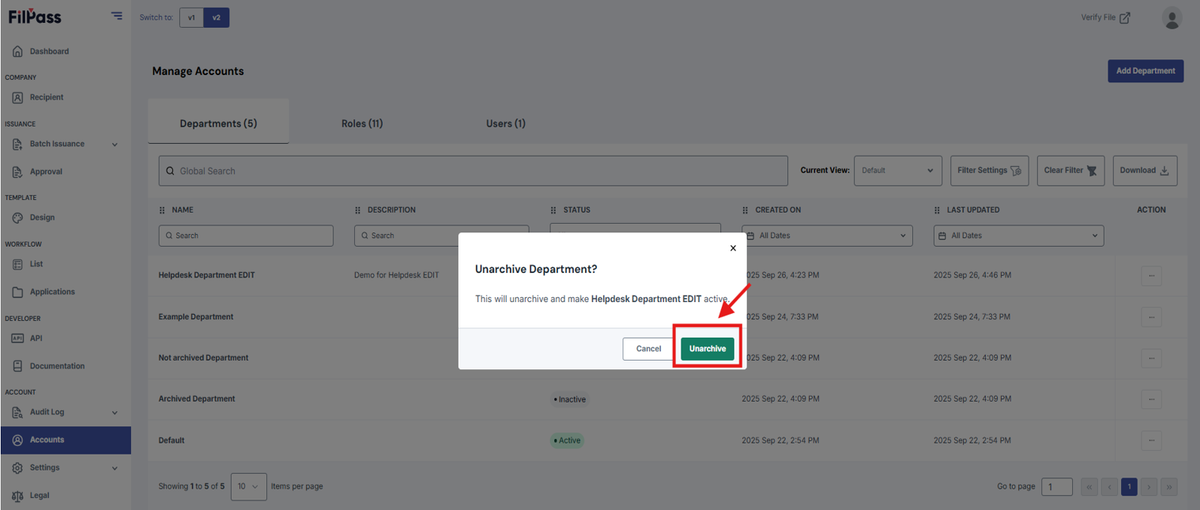
Task: Open action menu for Helpdesk Department EDIT row
Action: (x=1151, y=275)
